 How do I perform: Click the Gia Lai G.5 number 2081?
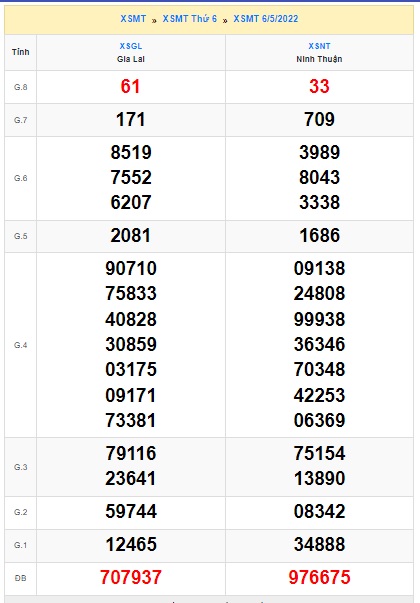point(131,235)
